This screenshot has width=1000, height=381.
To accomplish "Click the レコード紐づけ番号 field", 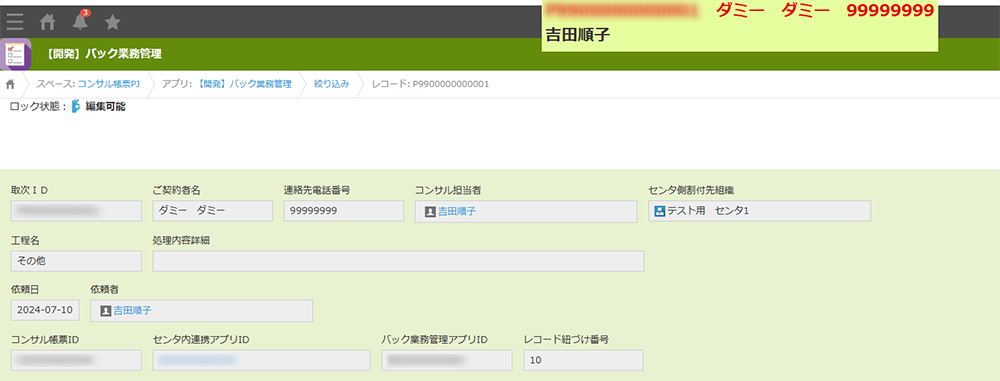I will click(584, 360).
